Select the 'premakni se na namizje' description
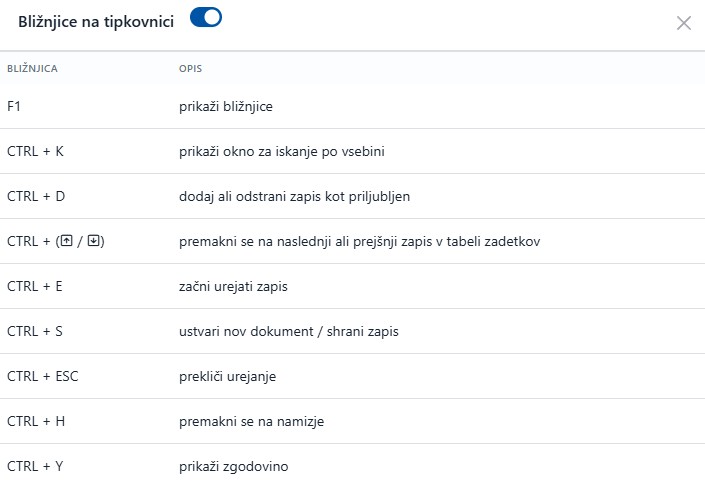This screenshot has height=484, width=705. click(251, 421)
